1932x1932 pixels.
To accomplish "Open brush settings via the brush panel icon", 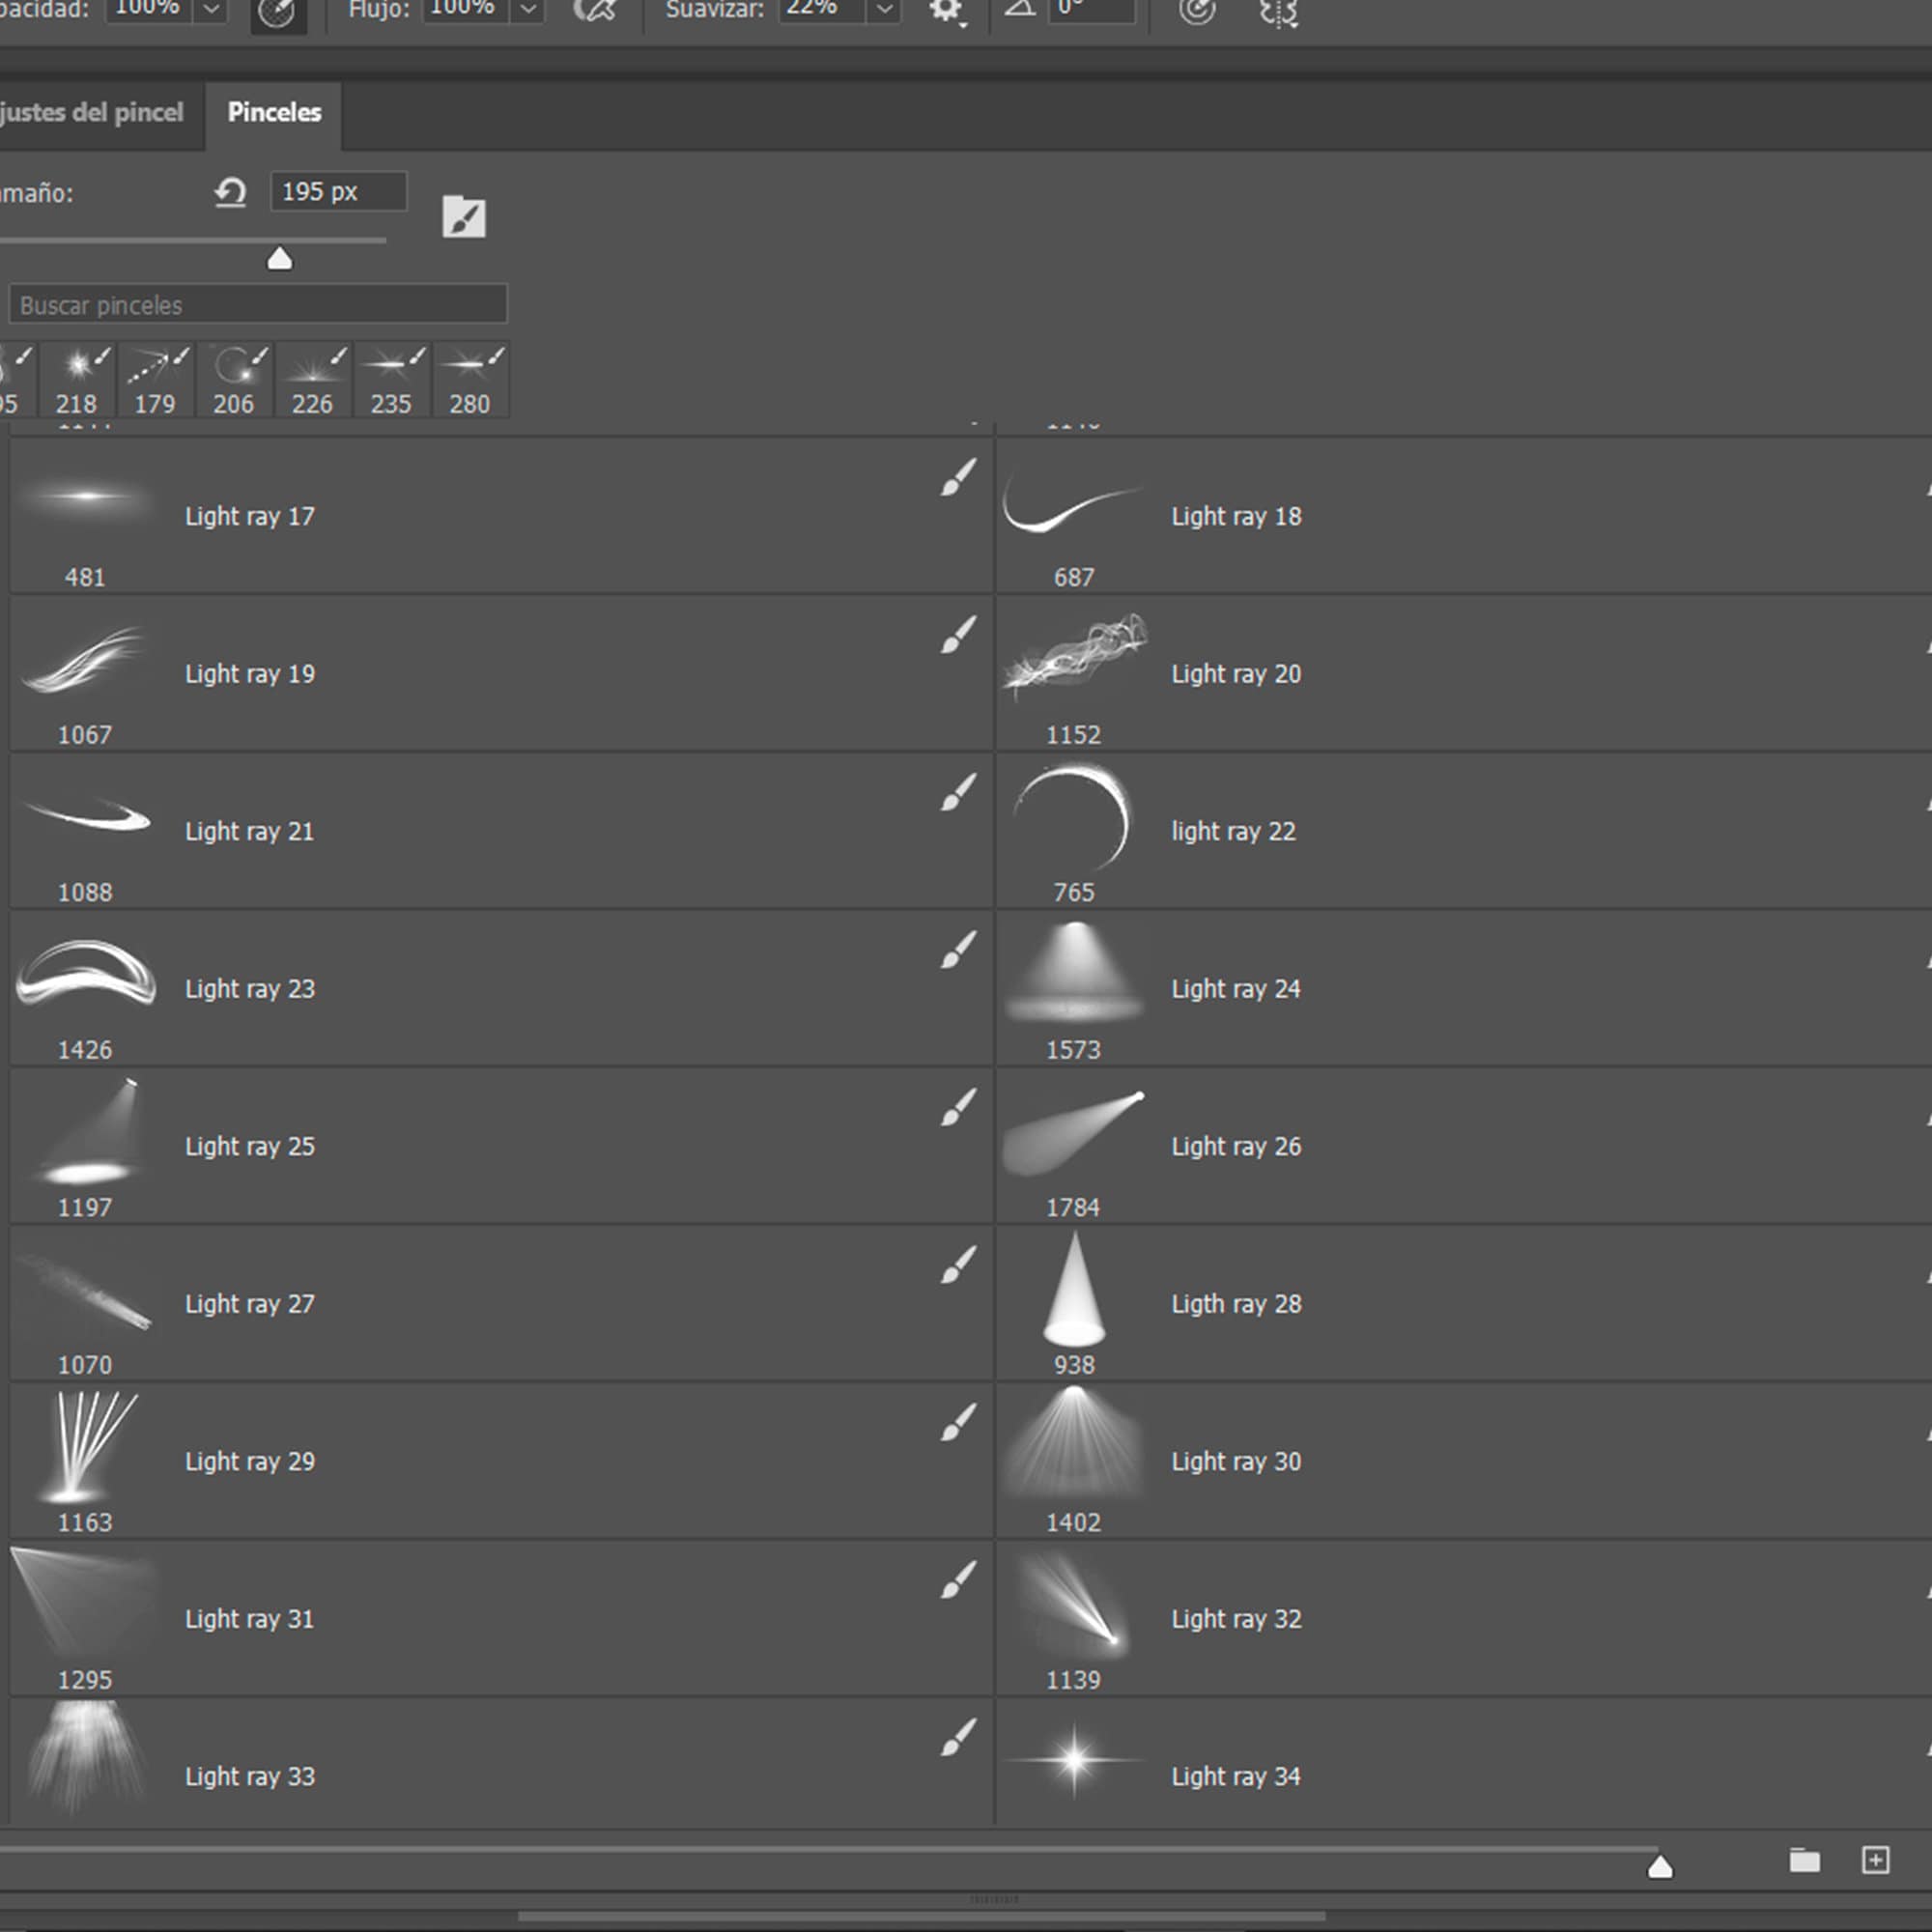I will pyautogui.click(x=464, y=215).
